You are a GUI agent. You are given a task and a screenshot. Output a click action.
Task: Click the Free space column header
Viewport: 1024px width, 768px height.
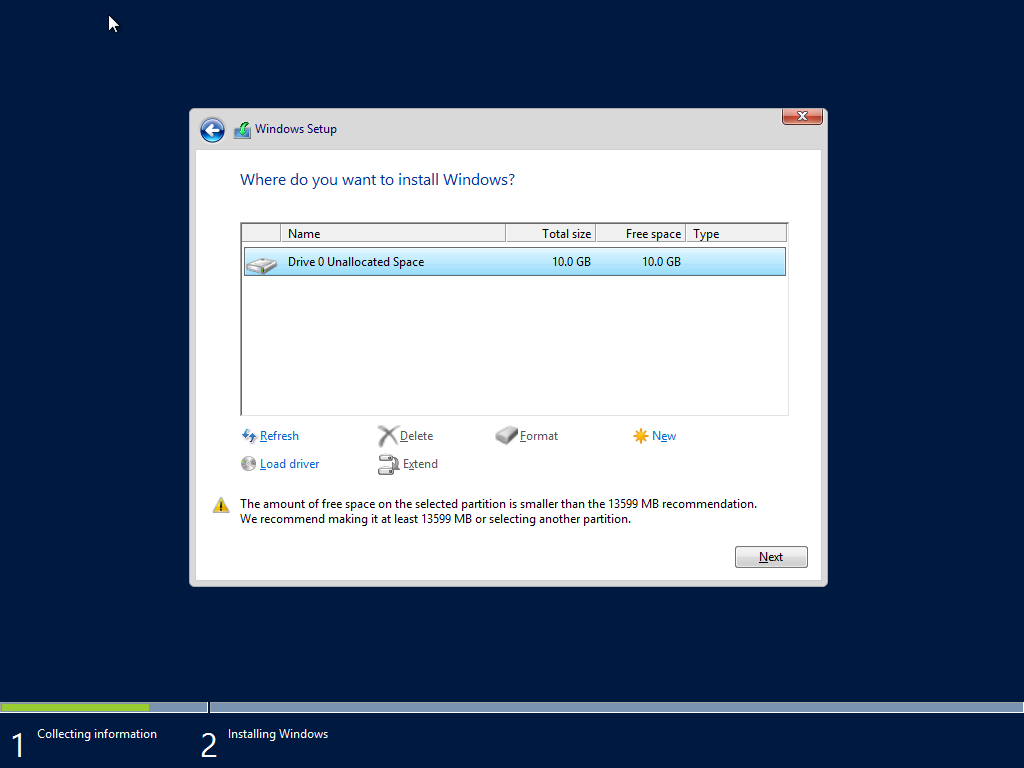639,233
